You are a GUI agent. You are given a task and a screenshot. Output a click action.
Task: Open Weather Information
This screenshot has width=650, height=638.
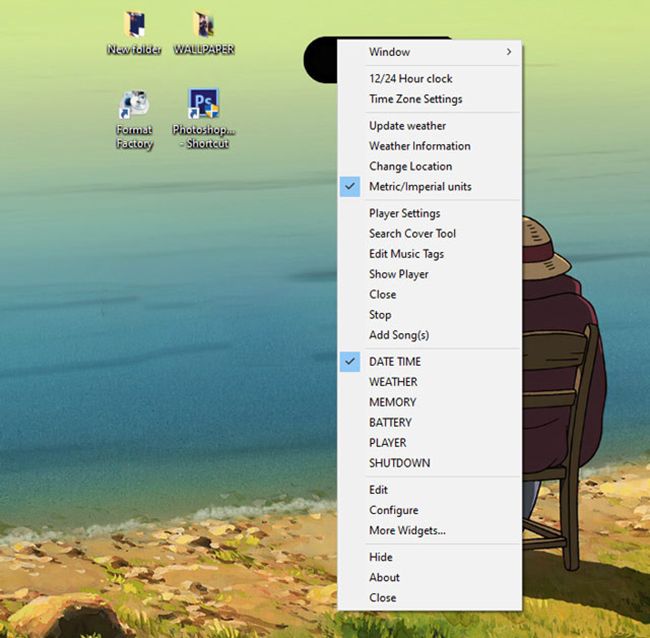click(429, 146)
